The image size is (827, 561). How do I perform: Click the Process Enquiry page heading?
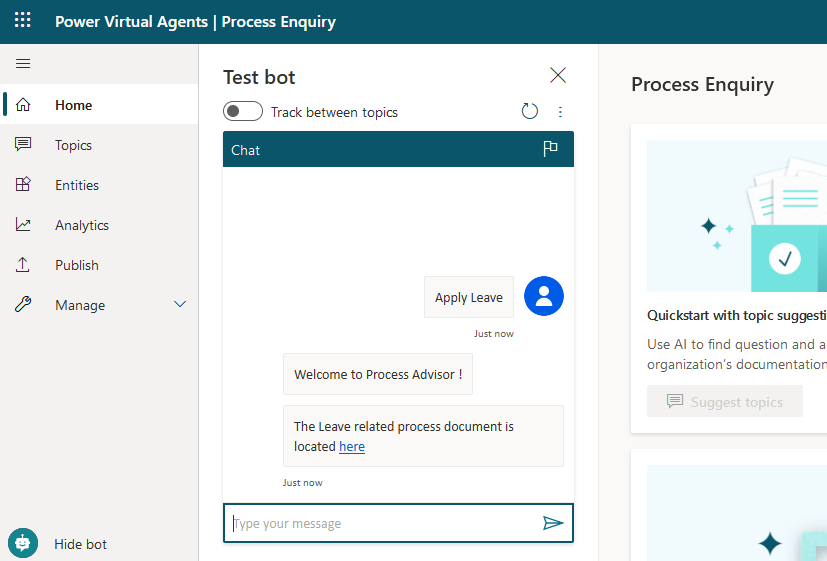[703, 84]
